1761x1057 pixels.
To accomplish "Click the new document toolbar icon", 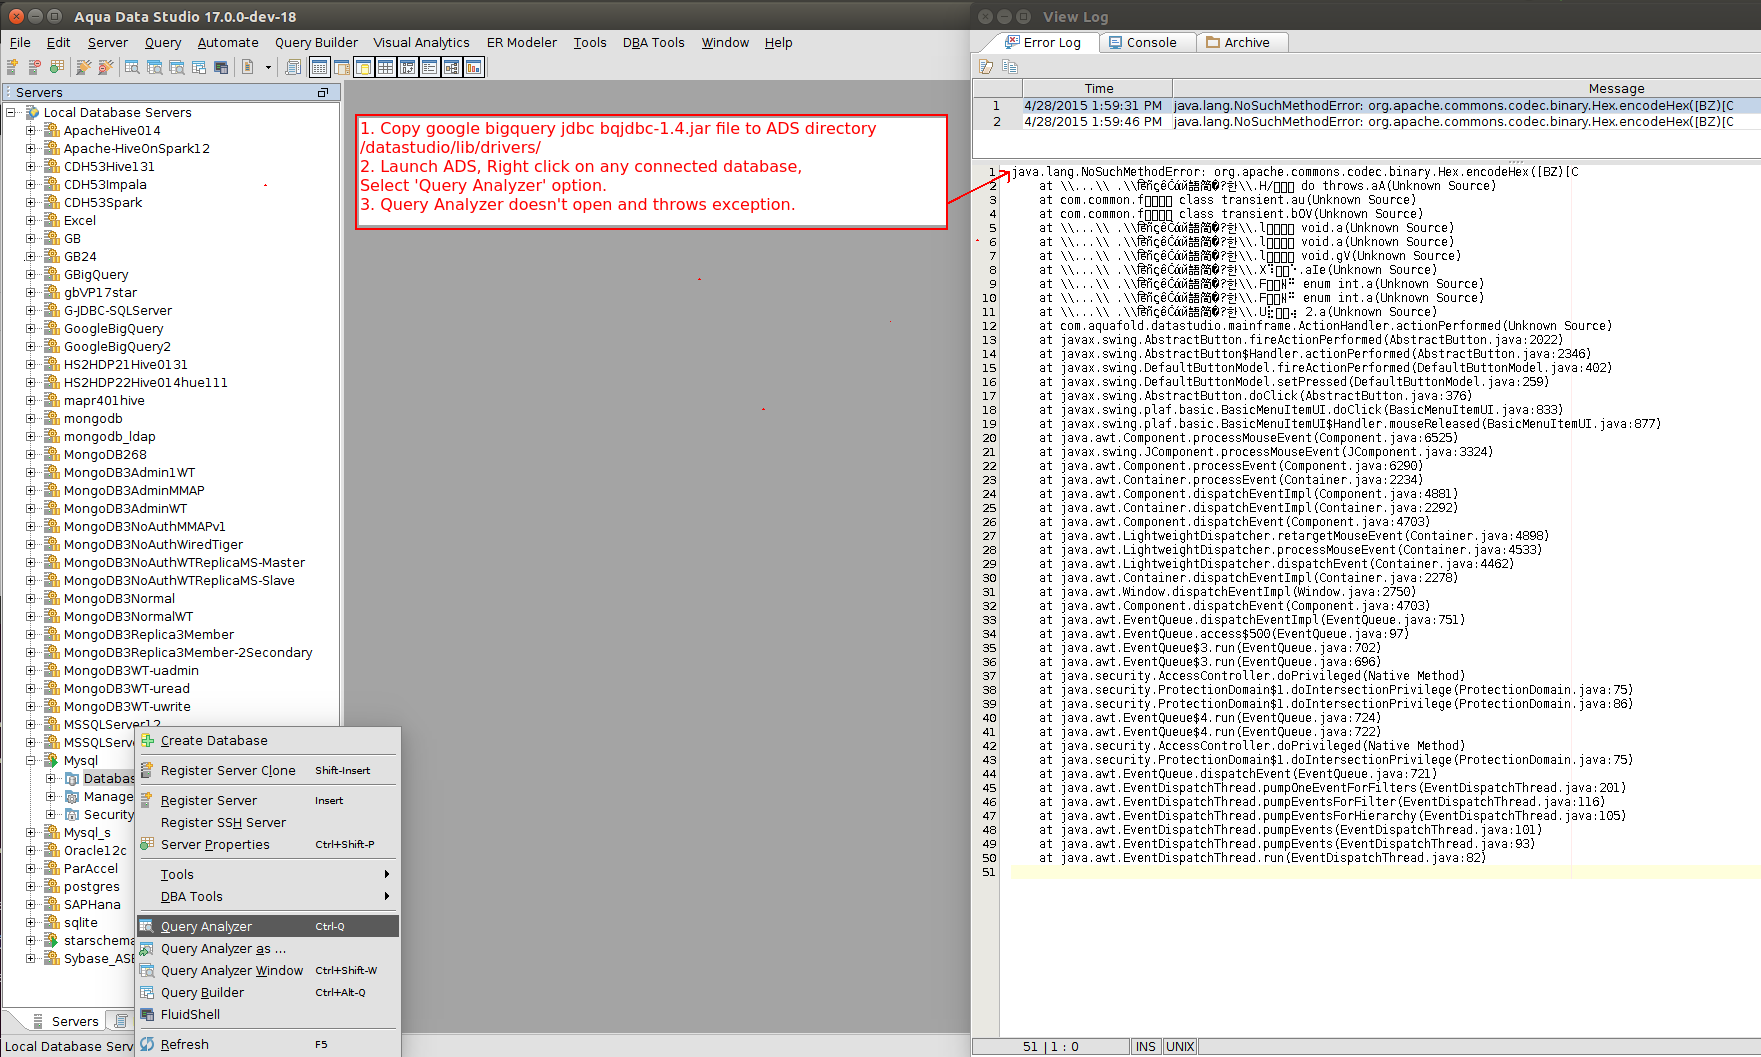I will coord(248,67).
